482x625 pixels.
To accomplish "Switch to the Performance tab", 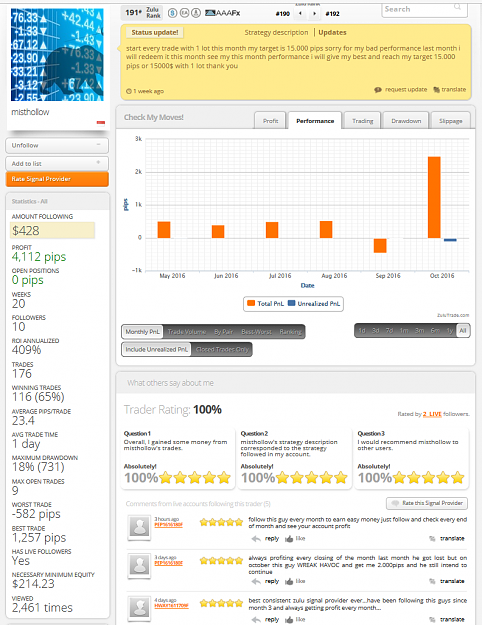I will [x=315, y=120].
